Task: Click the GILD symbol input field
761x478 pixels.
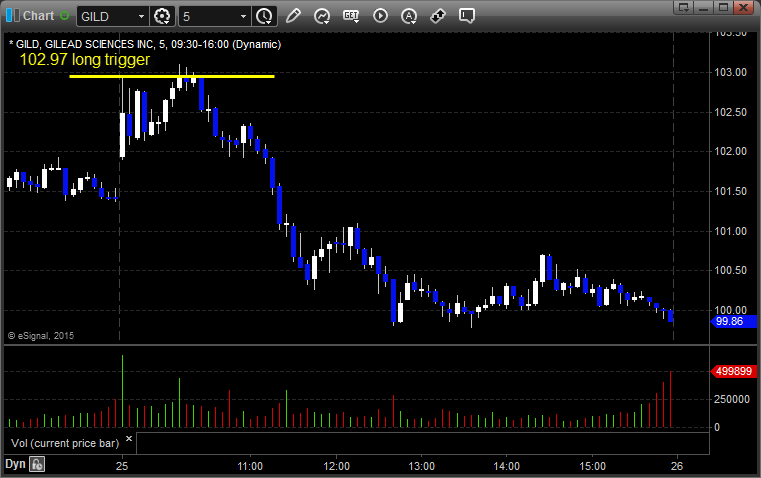Action: [107, 16]
